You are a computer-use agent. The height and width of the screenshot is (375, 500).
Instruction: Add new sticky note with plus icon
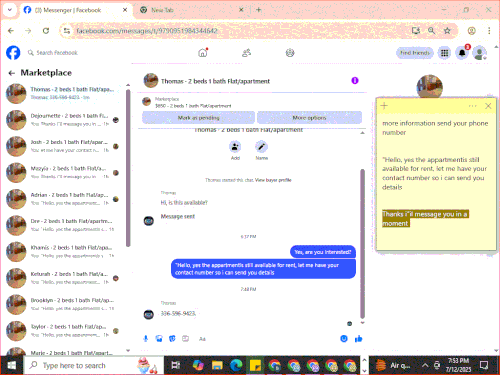(384, 106)
